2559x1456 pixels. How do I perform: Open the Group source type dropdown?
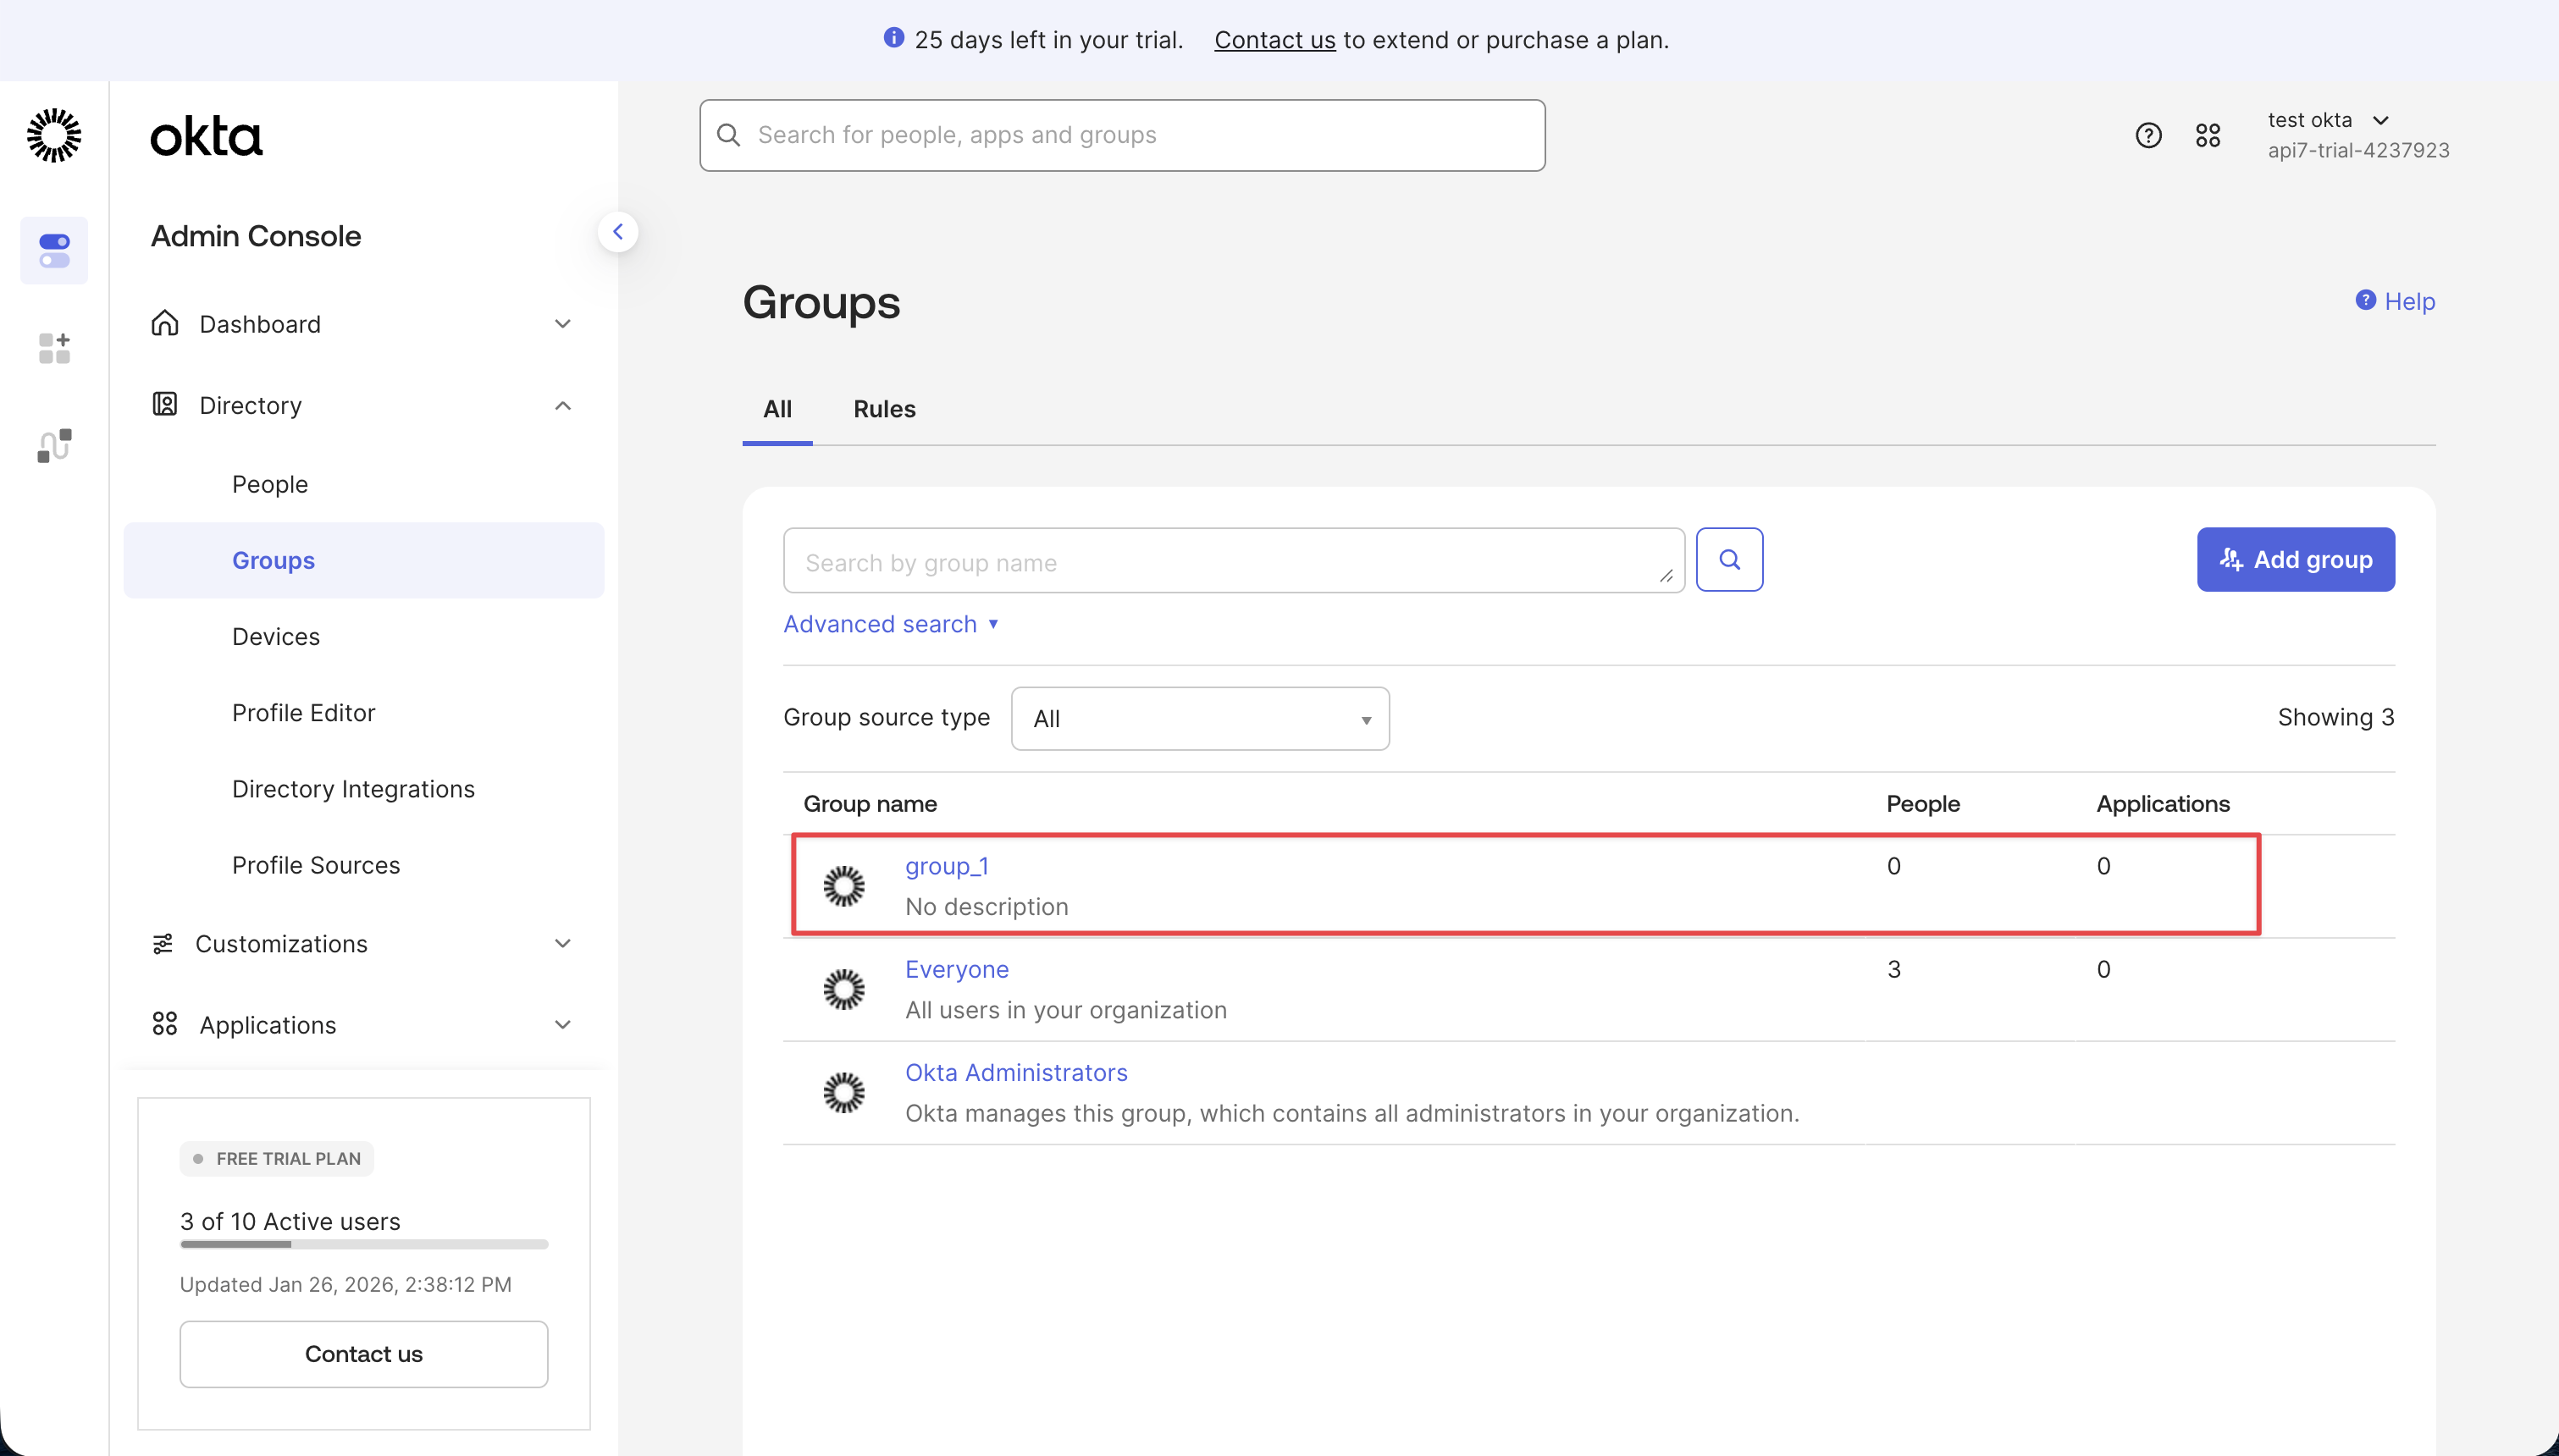click(1199, 718)
